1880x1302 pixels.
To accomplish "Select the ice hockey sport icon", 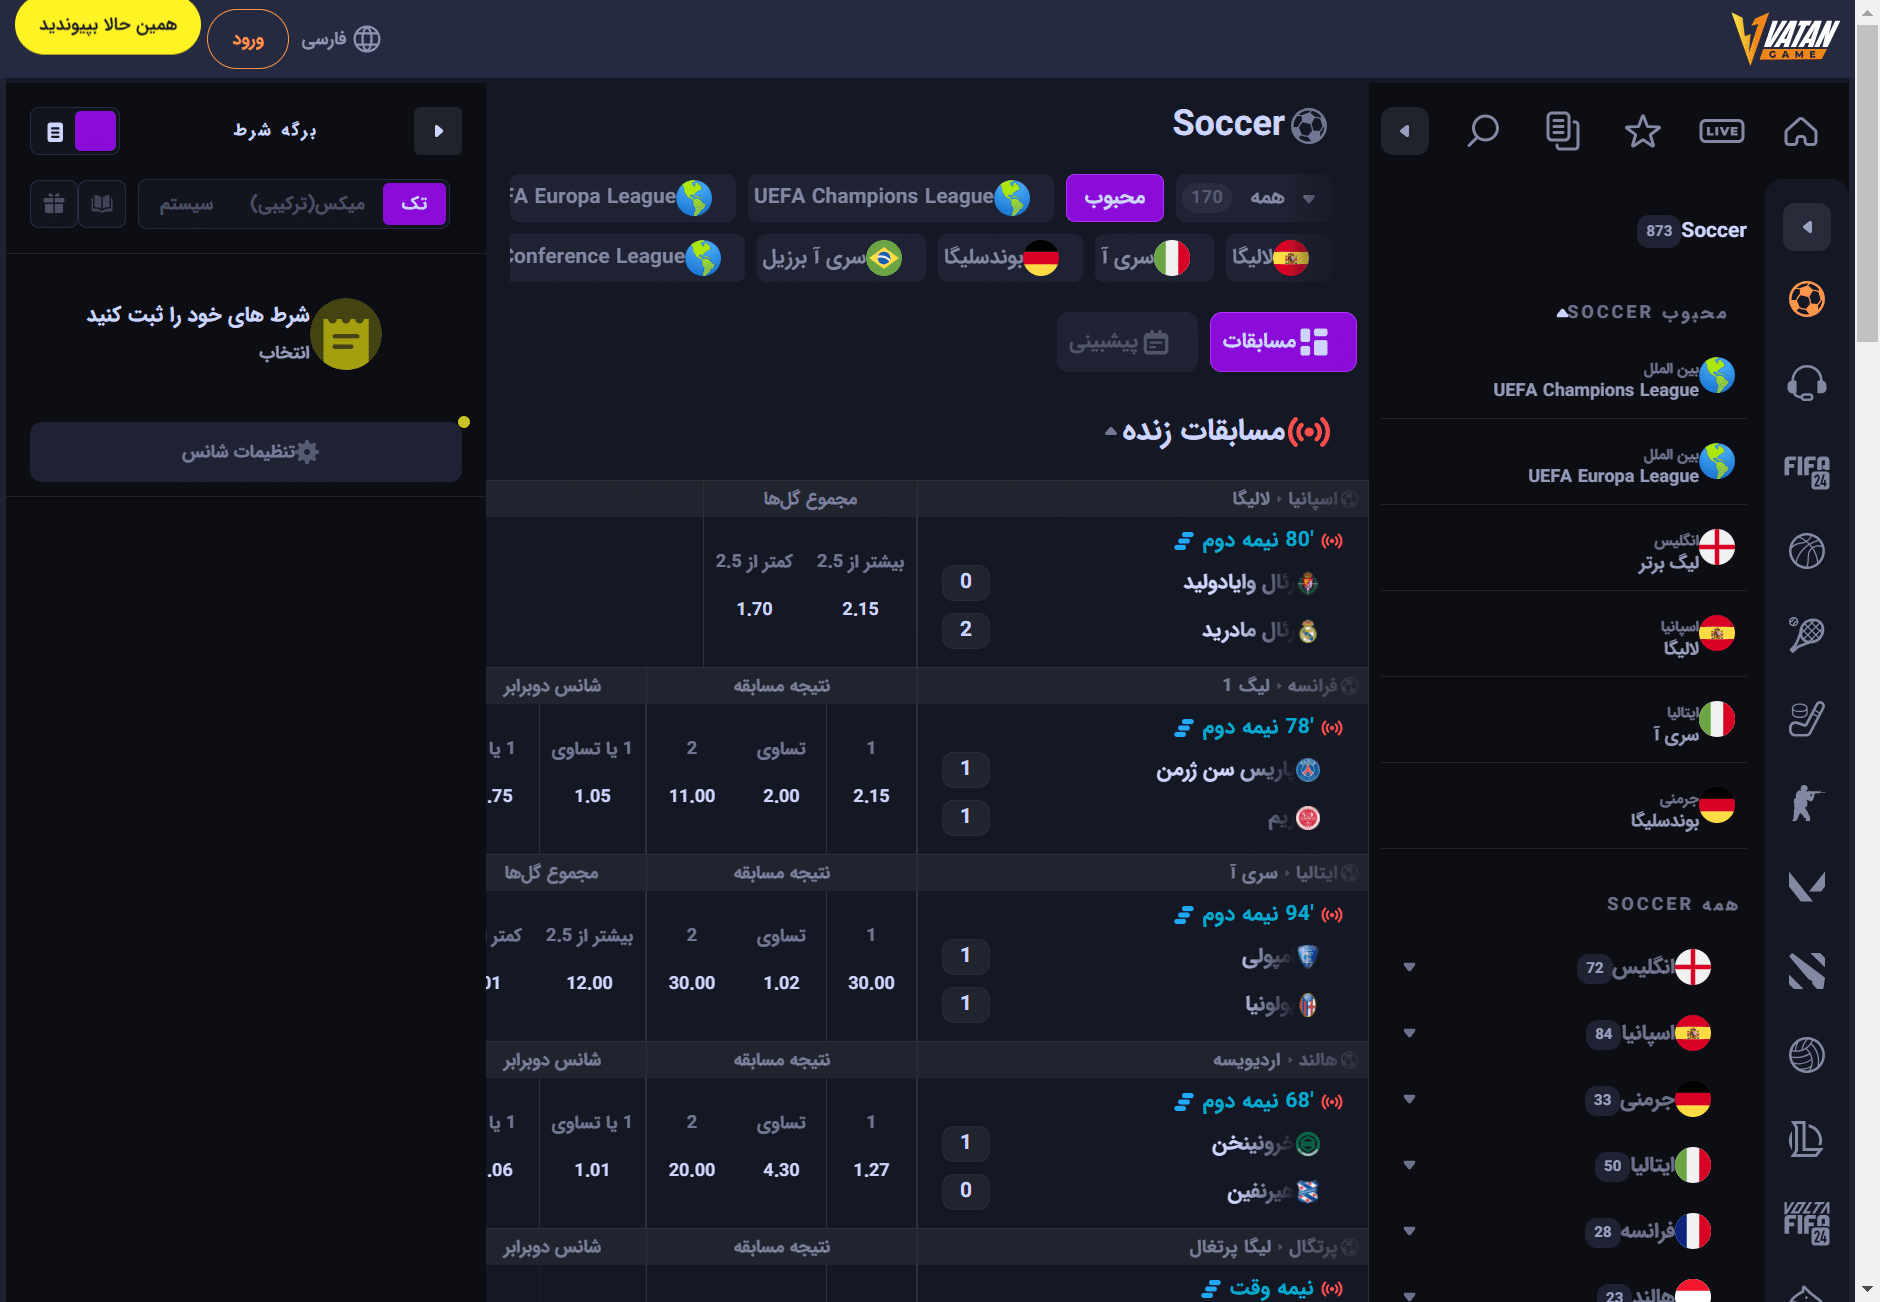I will [x=1807, y=718].
